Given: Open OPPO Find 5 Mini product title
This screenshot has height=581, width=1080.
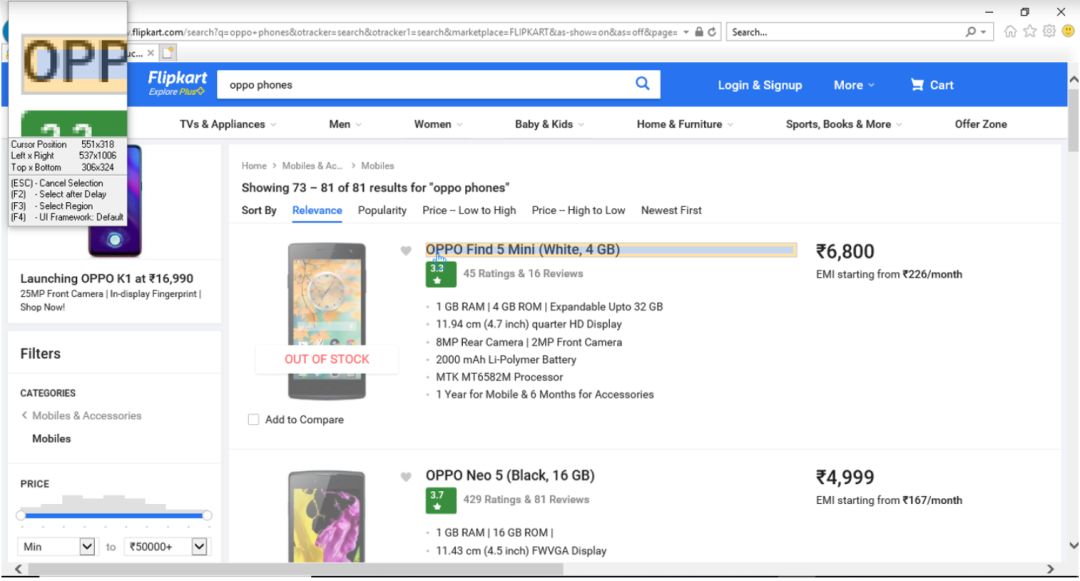Looking at the screenshot, I should pyautogui.click(x=522, y=249).
